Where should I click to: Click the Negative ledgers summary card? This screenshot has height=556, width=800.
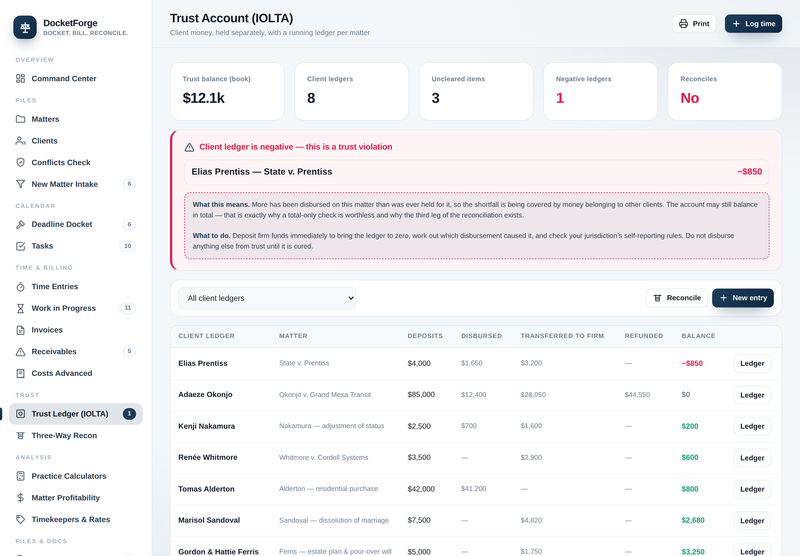point(600,91)
